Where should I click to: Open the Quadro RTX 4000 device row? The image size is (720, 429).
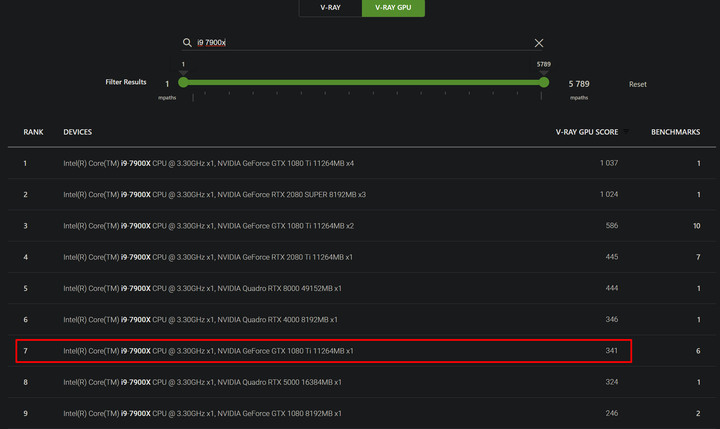point(362,319)
